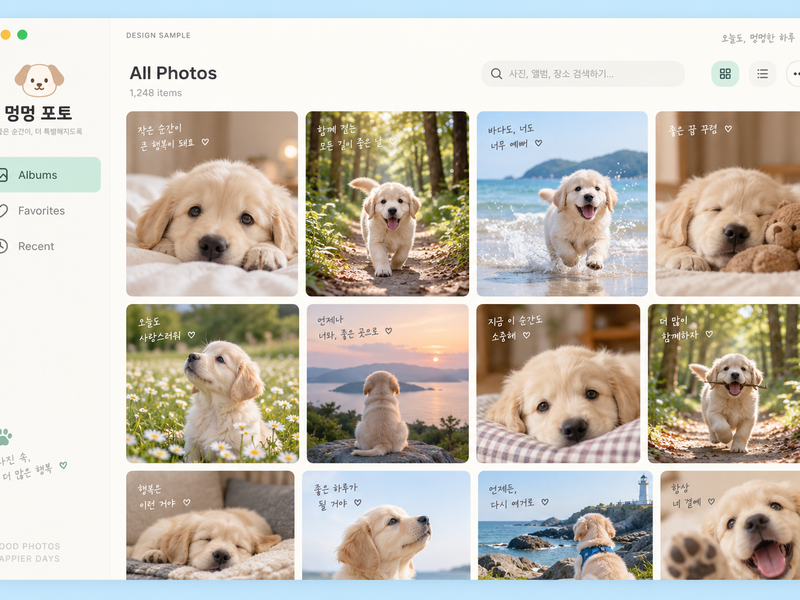Switch to grid view
800x600 pixels.
click(725, 74)
